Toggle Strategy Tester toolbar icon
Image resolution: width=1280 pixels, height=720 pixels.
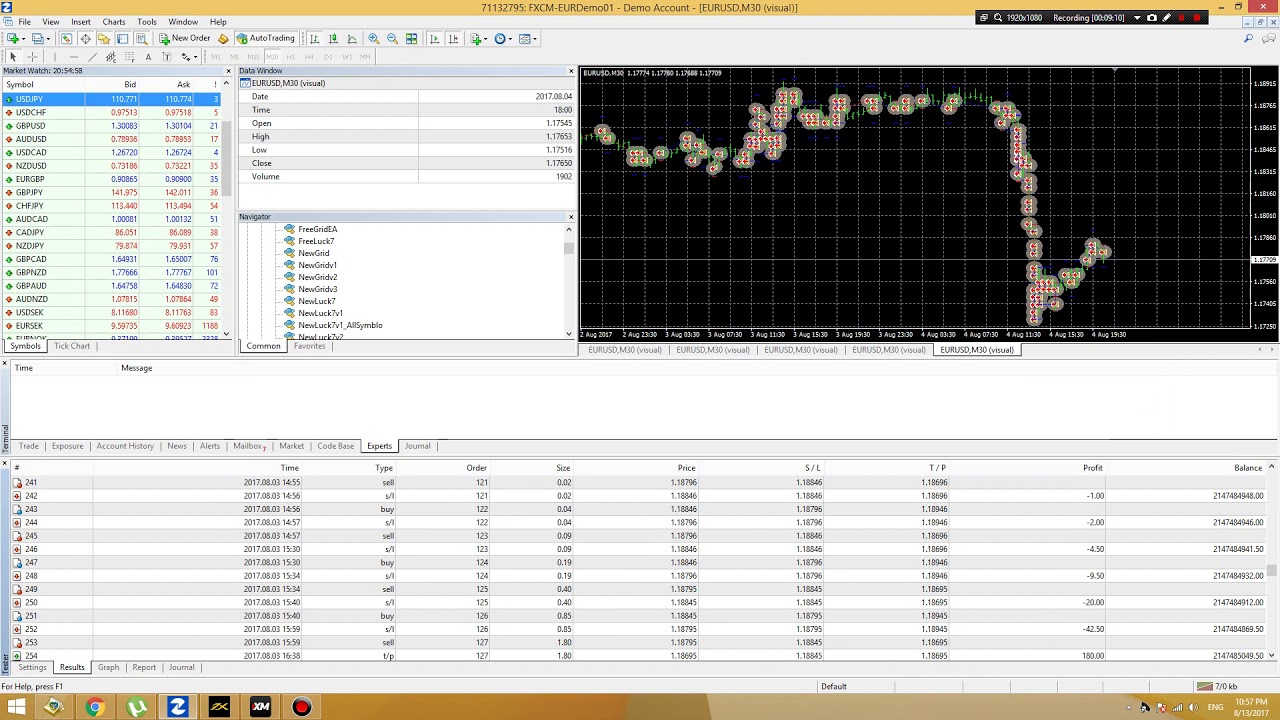pos(141,38)
